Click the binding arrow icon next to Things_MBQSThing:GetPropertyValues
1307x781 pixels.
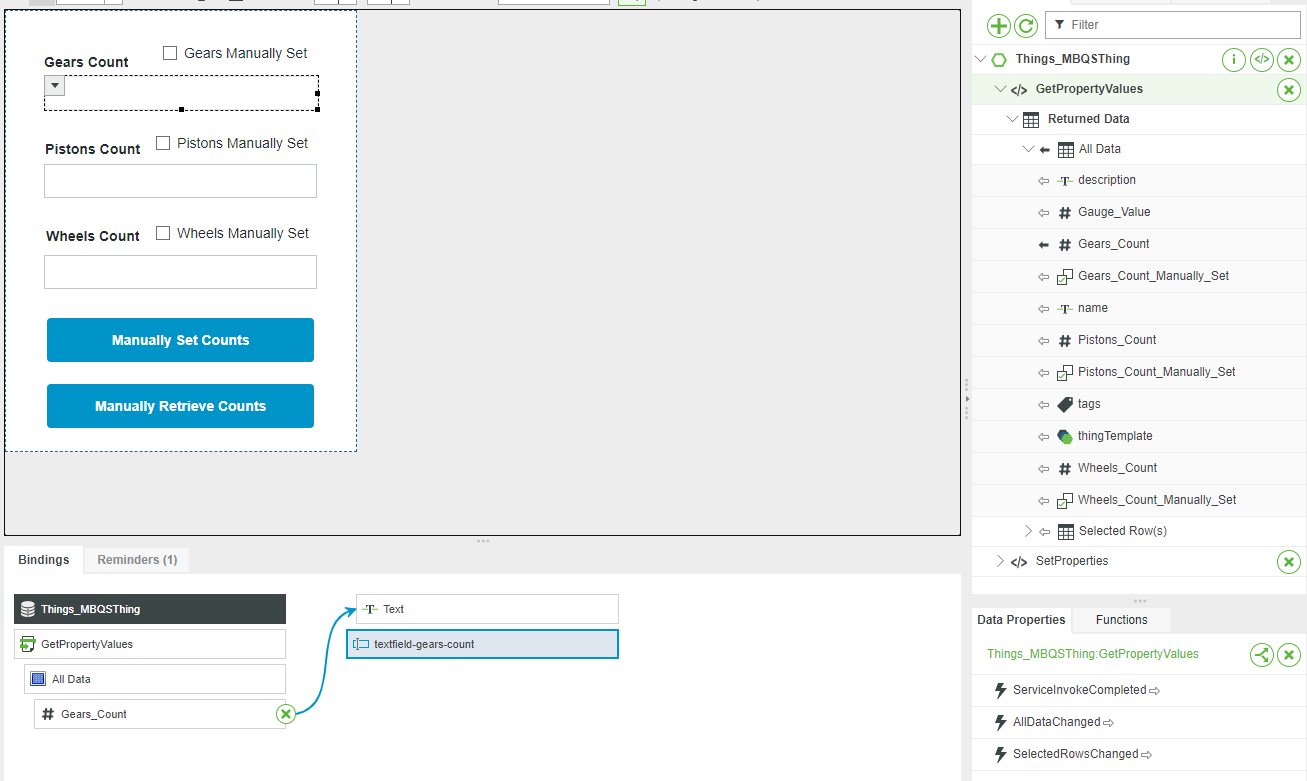pos(1261,655)
